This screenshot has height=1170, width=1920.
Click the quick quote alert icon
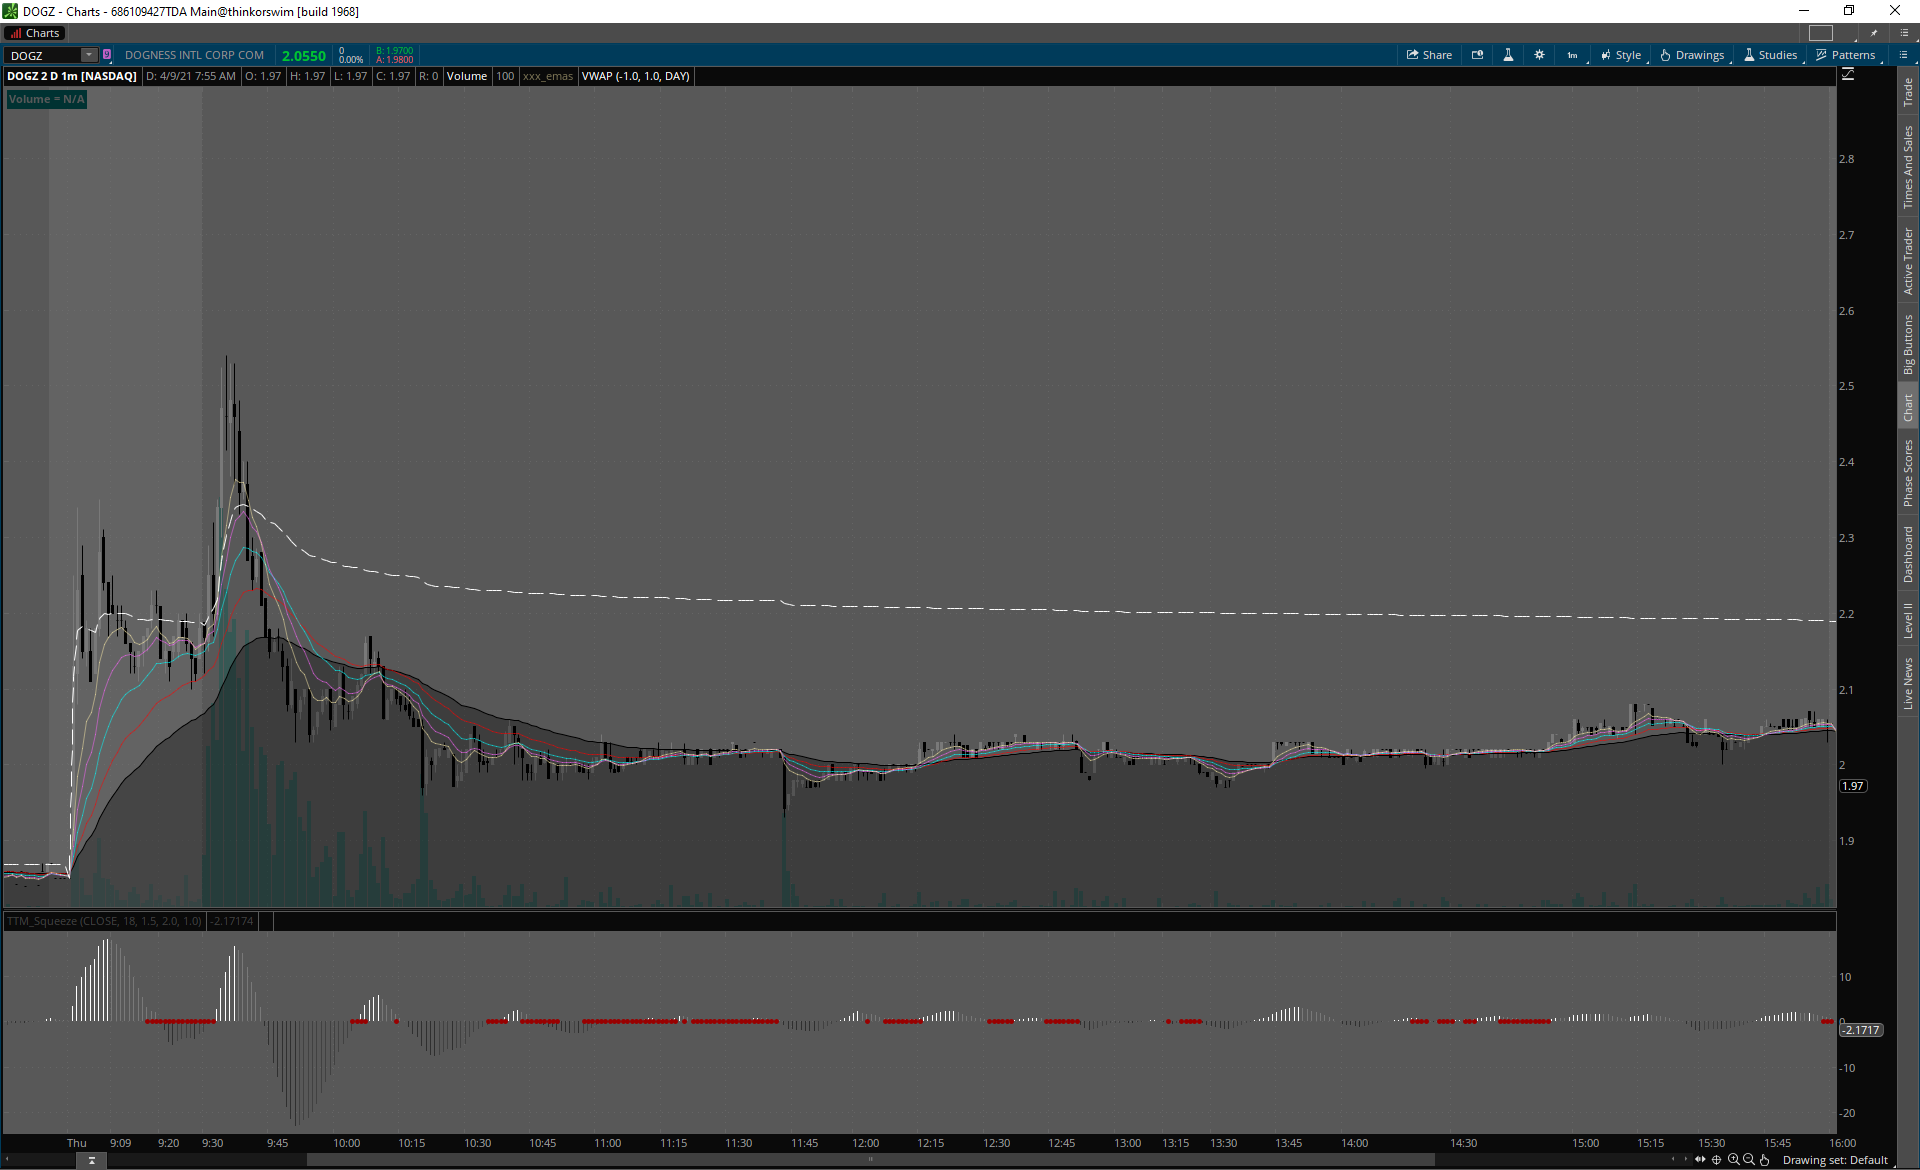(x=1477, y=55)
